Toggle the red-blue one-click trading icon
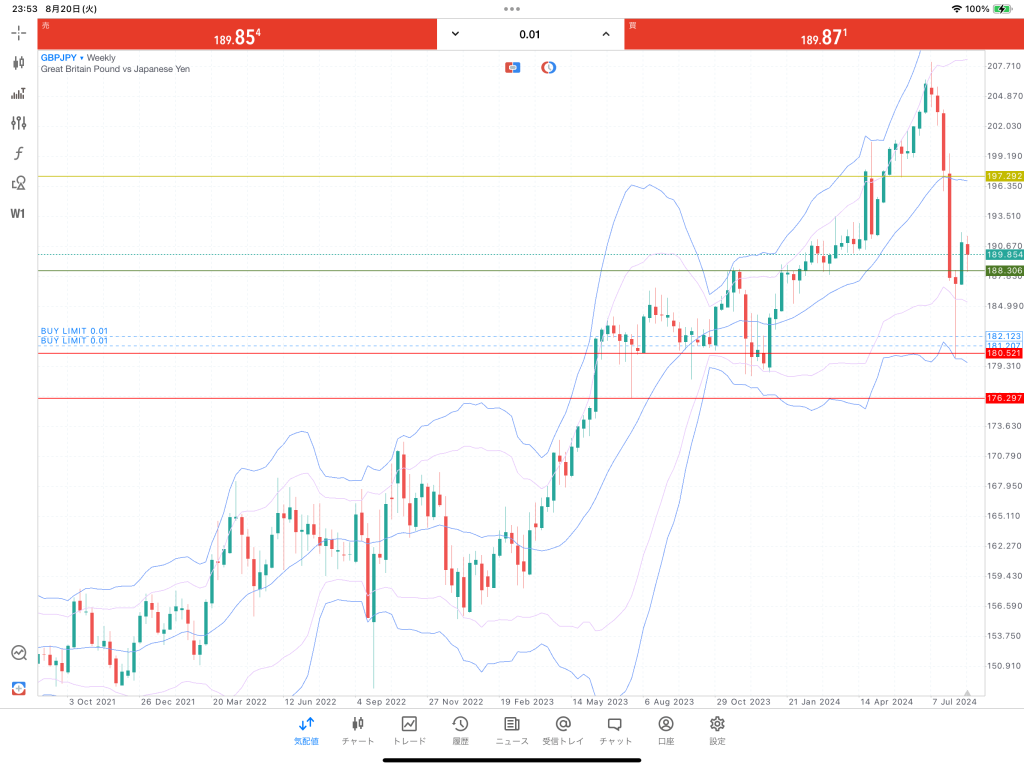Image resolution: width=1024 pixels, height=768 pixels. coord(513,68)
